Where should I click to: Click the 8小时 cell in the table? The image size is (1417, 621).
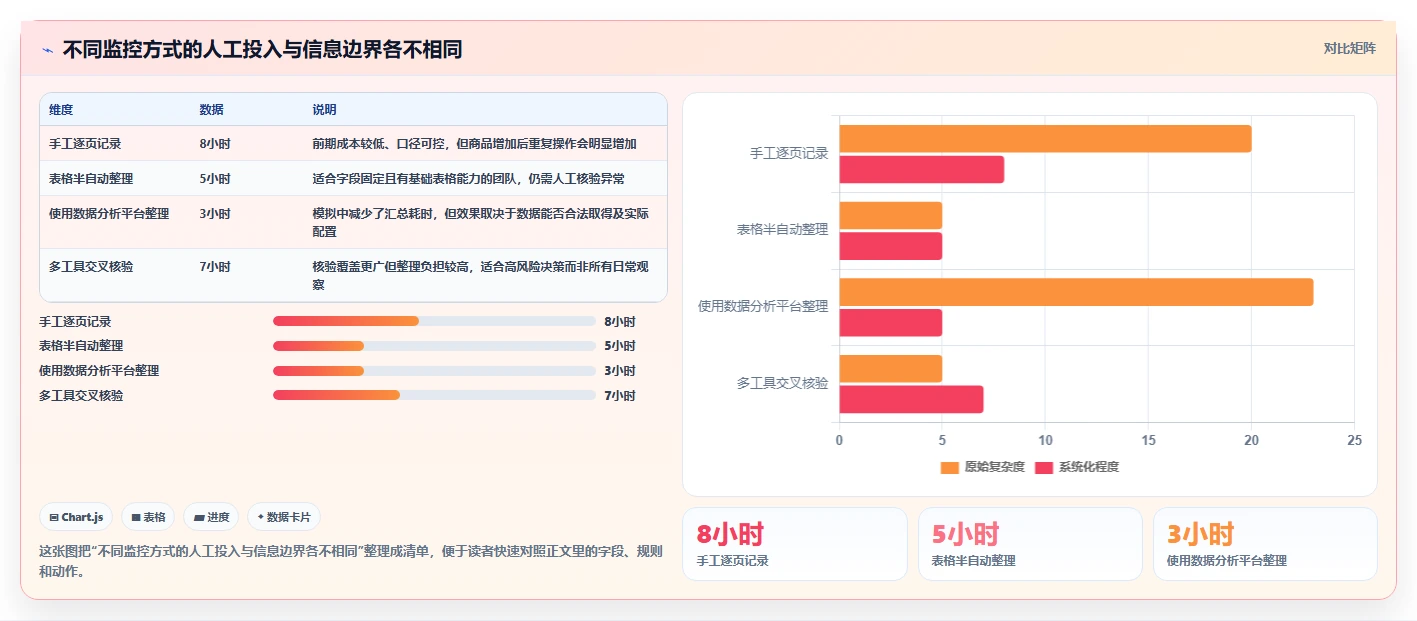pos(215,144)
